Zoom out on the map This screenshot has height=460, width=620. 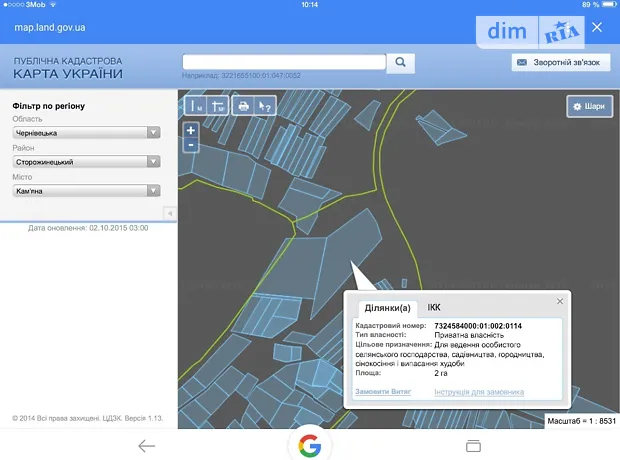point(191,145)
